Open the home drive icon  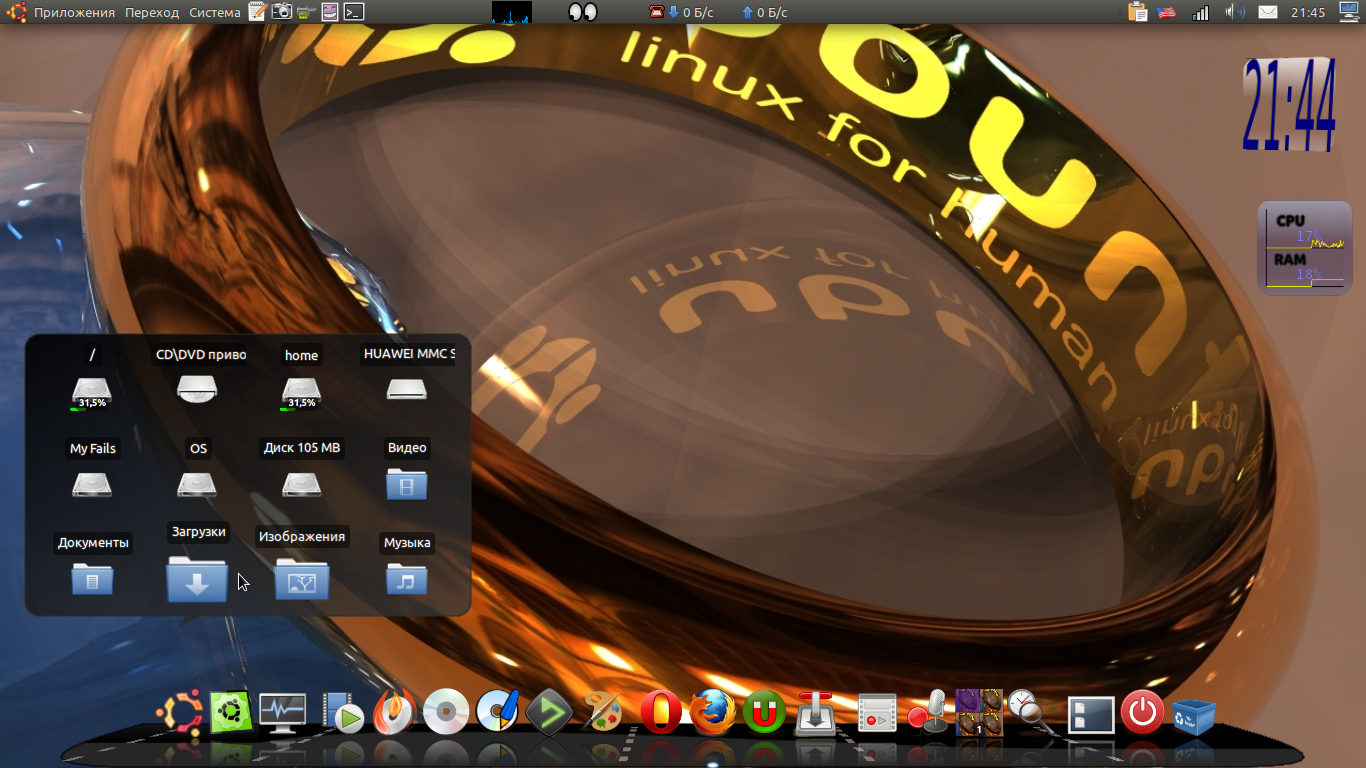click(301, 391)
